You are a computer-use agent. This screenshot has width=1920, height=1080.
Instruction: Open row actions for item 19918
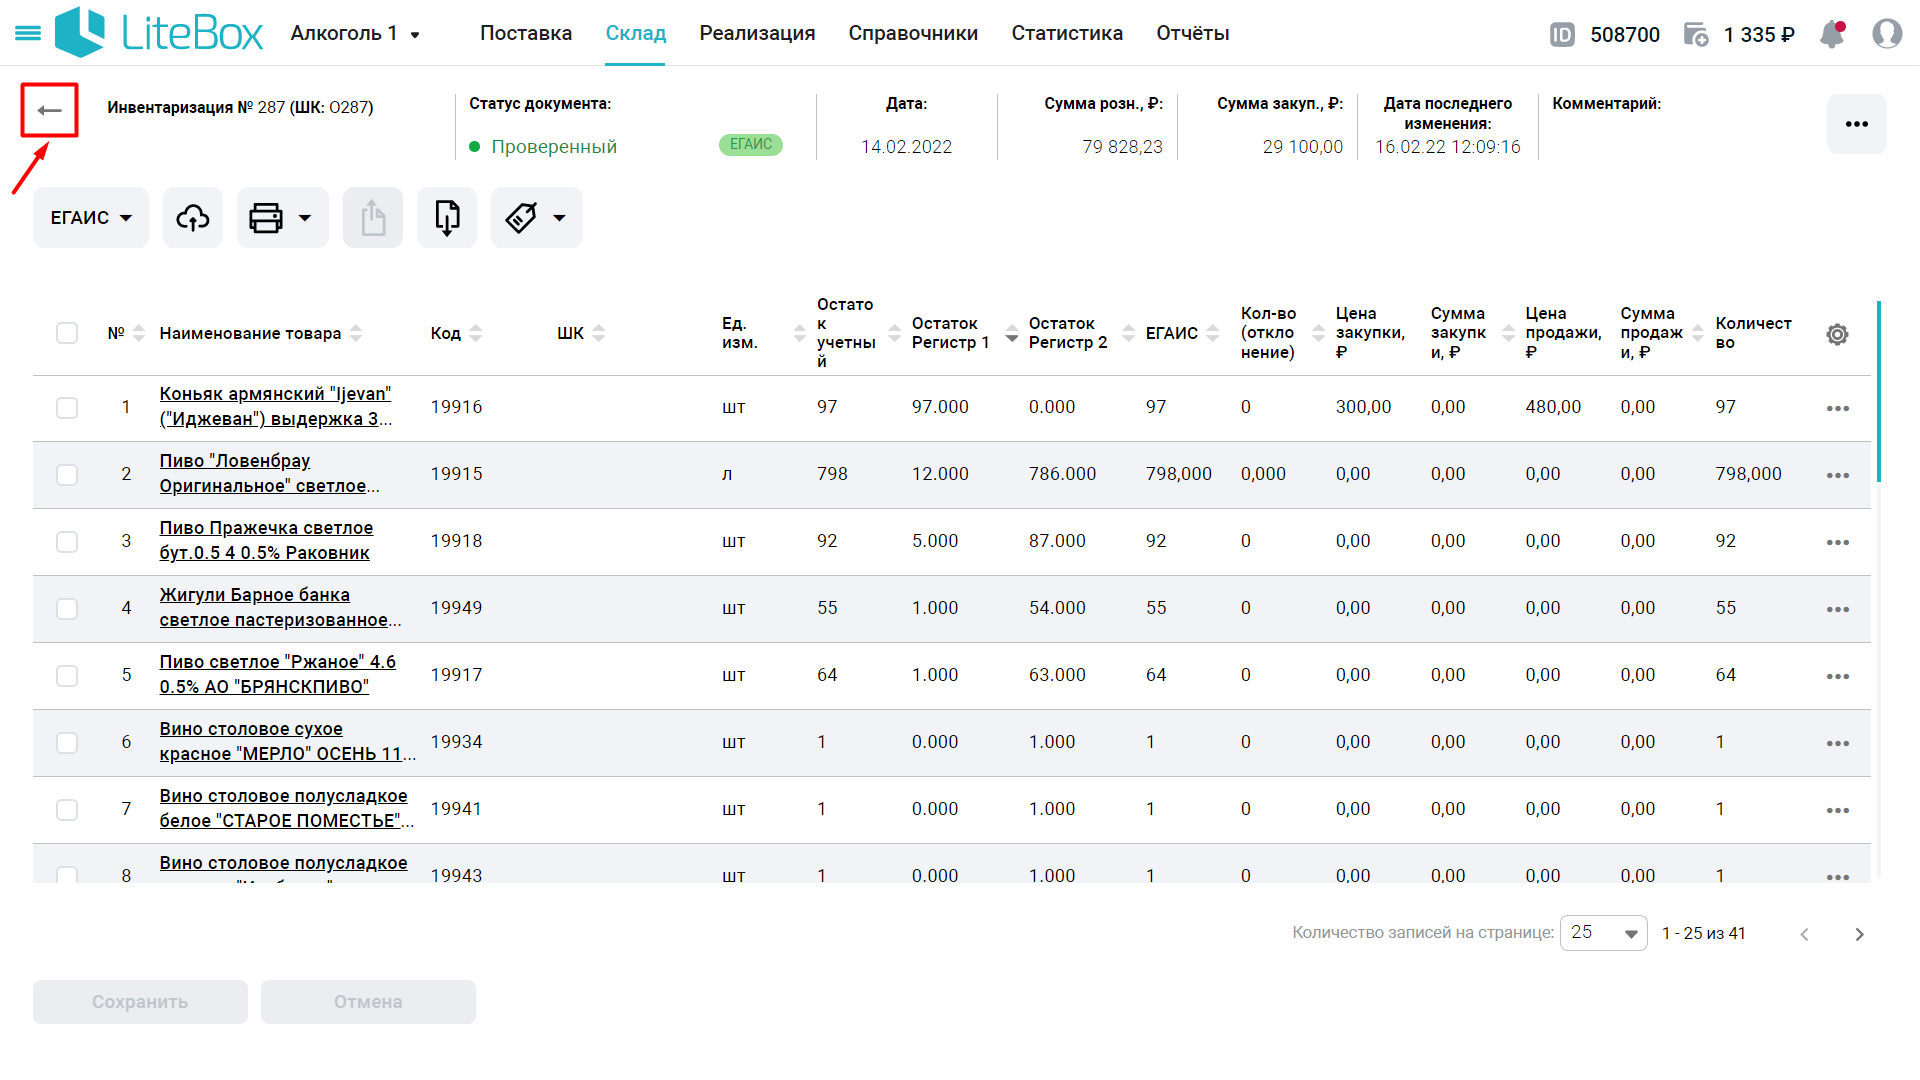[1838, 542]
